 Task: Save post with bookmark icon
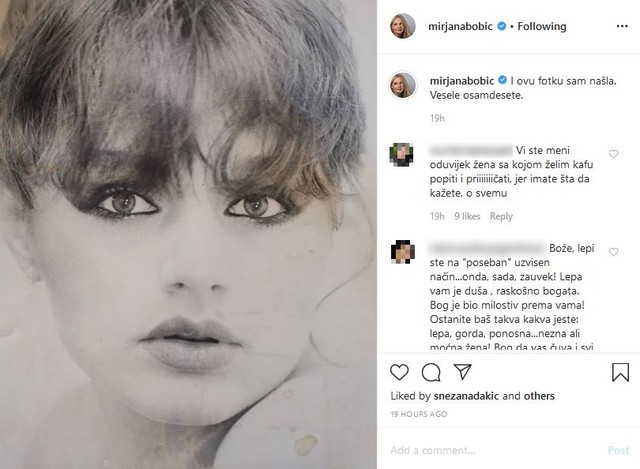point(620,372)
